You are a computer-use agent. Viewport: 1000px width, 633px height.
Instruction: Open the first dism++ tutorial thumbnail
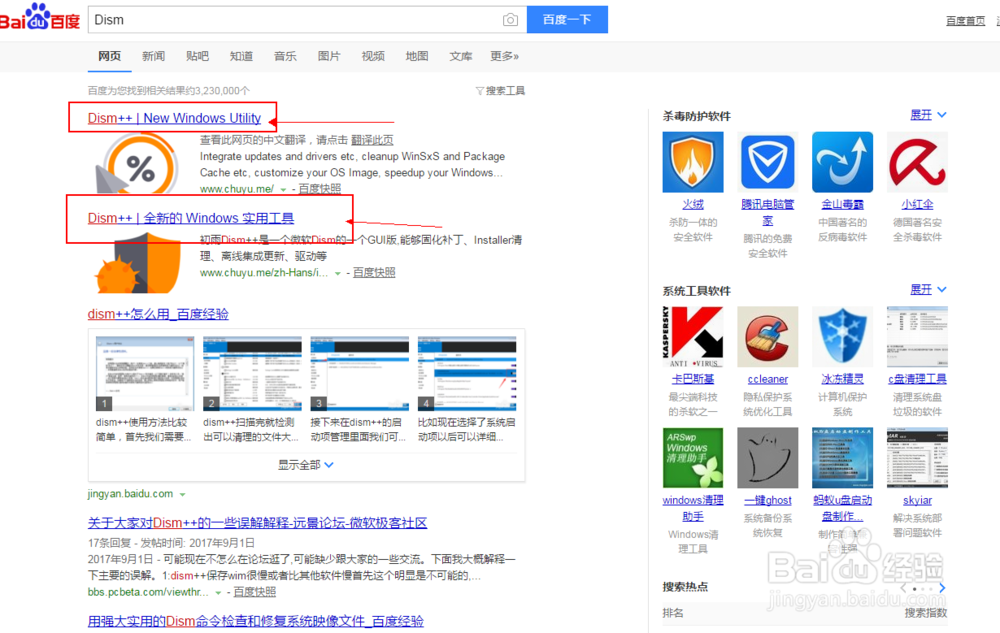point(145,374)
